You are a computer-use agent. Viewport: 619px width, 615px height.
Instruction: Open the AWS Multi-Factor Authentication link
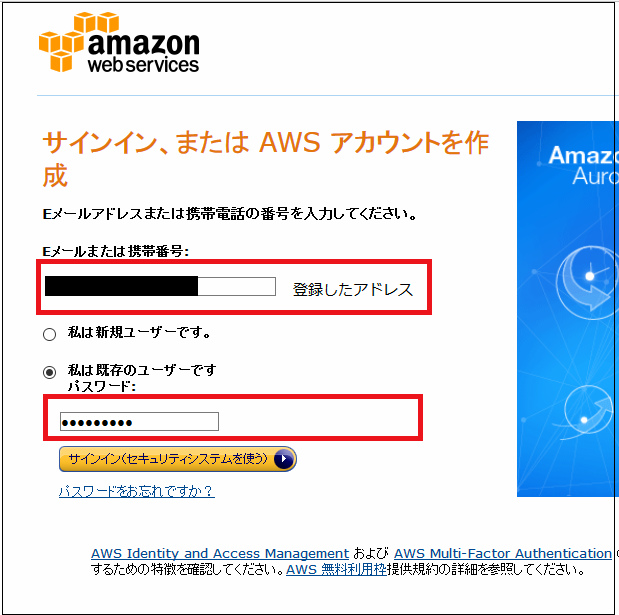click(503, 553)
